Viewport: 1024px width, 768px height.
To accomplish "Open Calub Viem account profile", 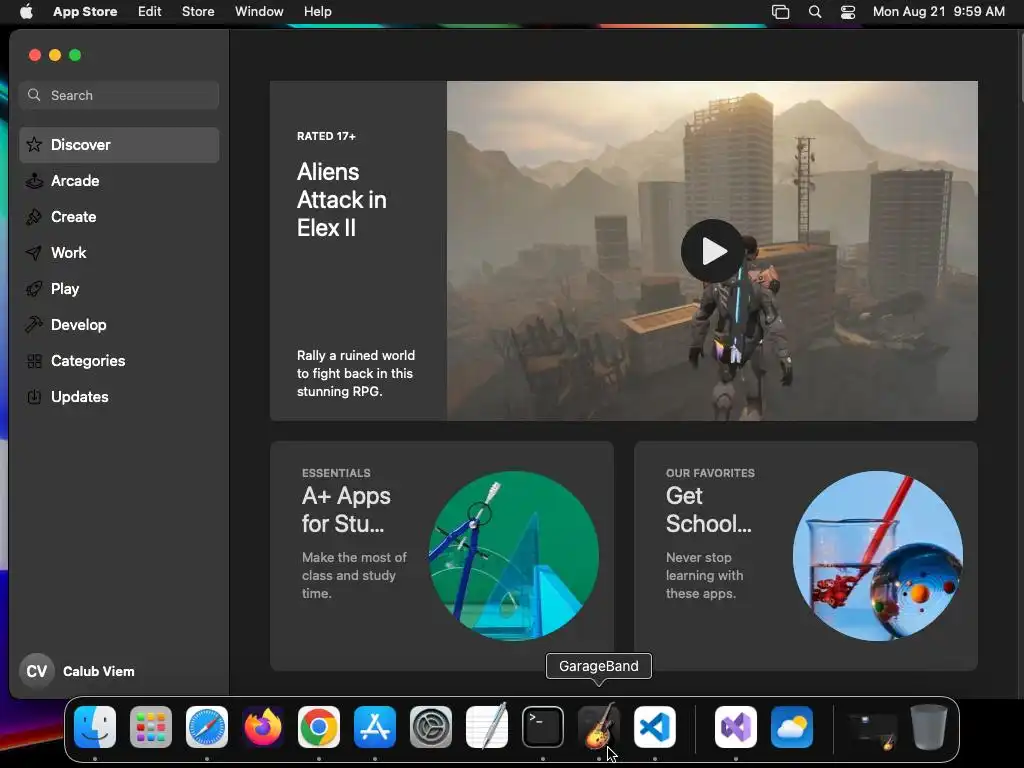I will point(77,671).
